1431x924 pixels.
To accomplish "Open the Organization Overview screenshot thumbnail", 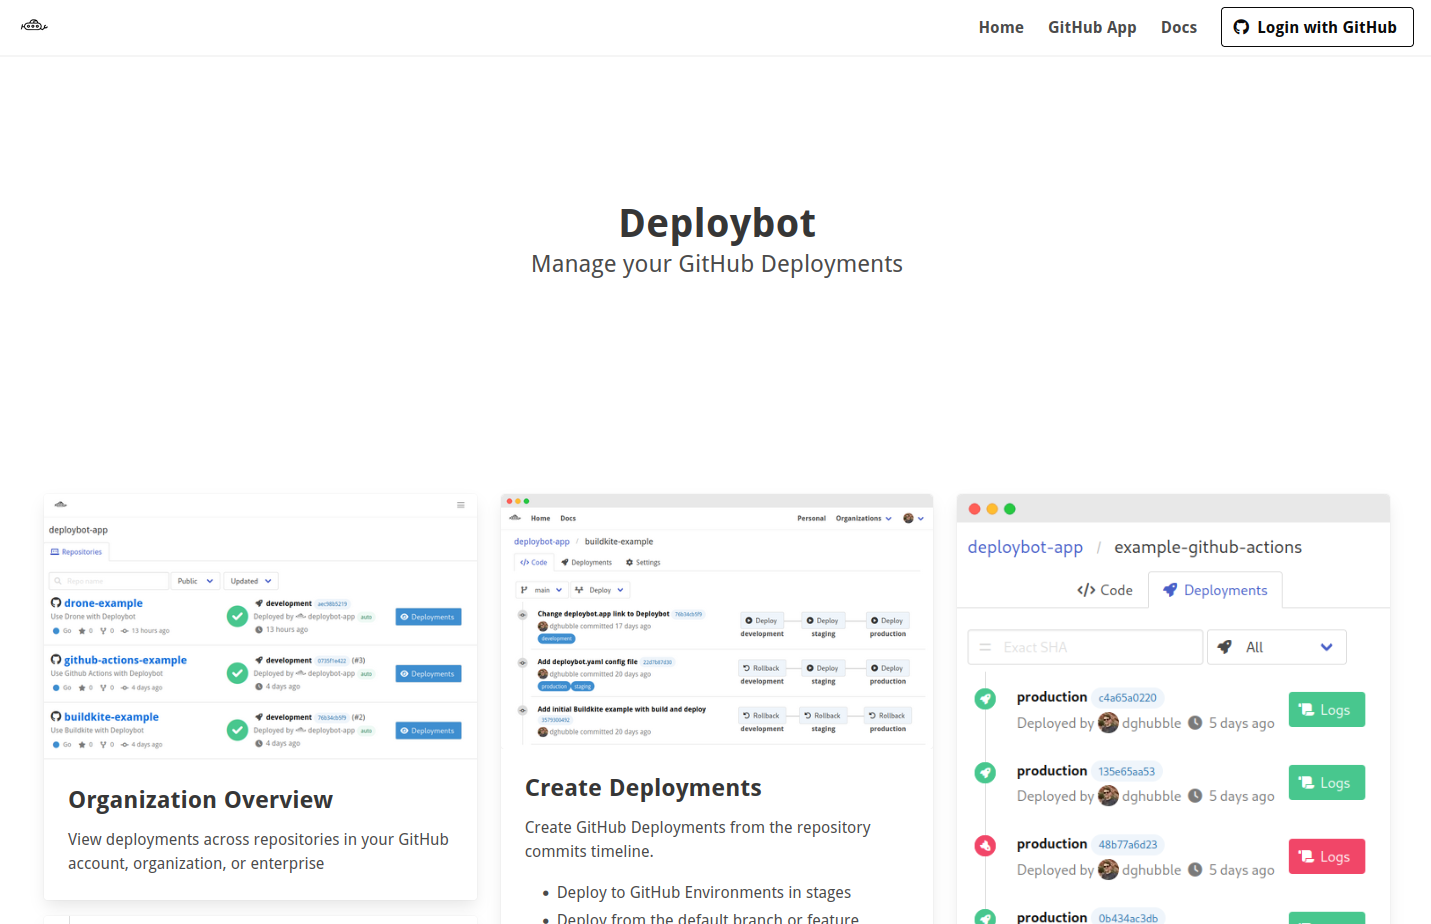I will click(x=260, y=626).
